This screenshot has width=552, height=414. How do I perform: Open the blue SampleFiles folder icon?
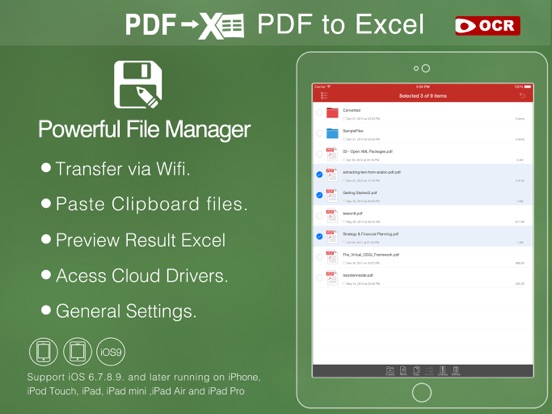point(332,133)
